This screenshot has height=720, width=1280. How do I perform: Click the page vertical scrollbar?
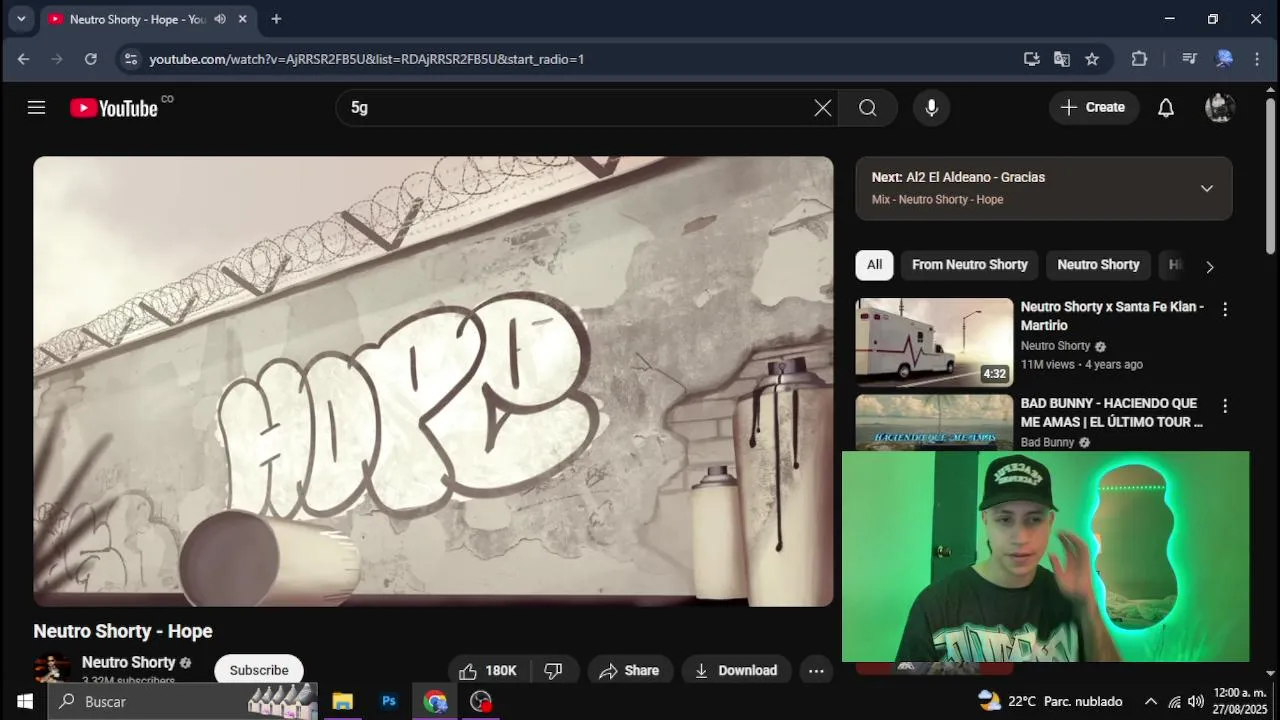(x=1270, y=177)
